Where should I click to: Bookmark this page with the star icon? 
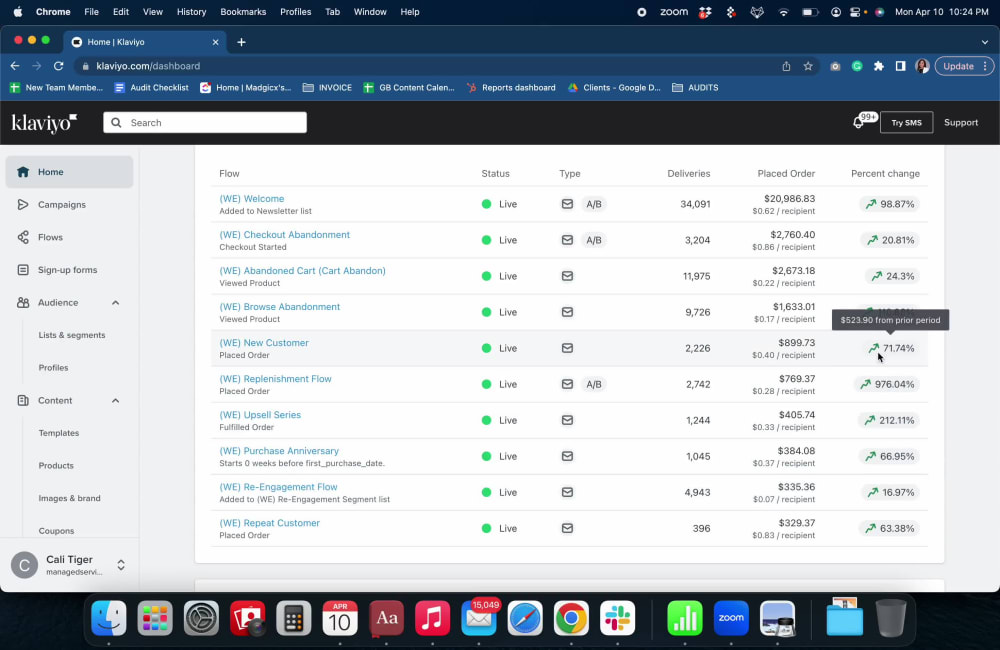[808, 66]
